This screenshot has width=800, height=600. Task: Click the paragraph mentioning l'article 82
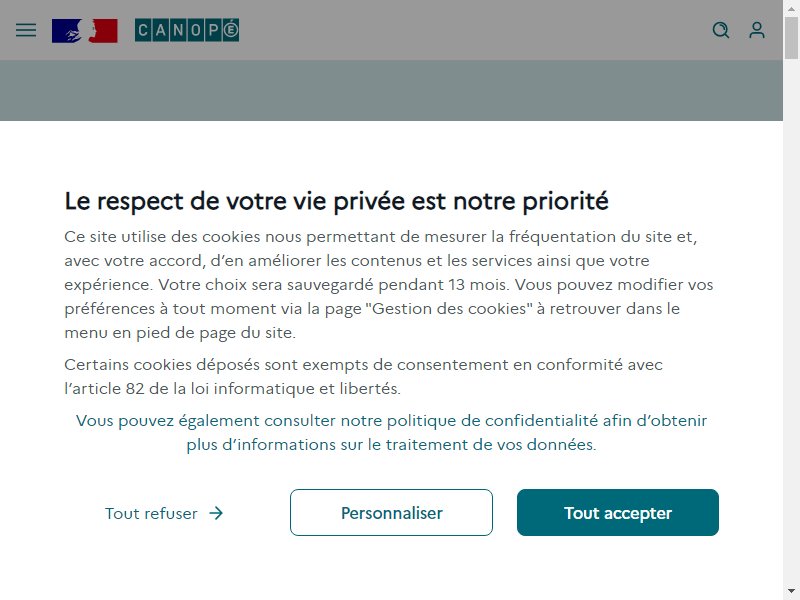click(x=363, y=377)
